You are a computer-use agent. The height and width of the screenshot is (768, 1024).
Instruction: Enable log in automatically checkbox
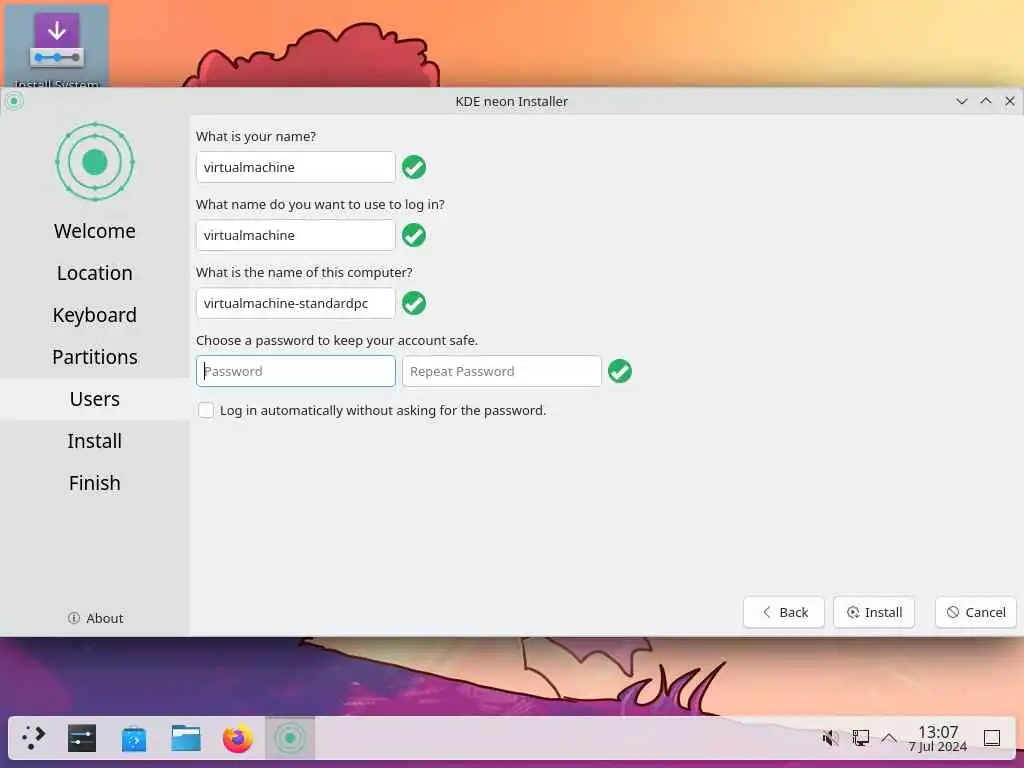[x=206, y=410]
